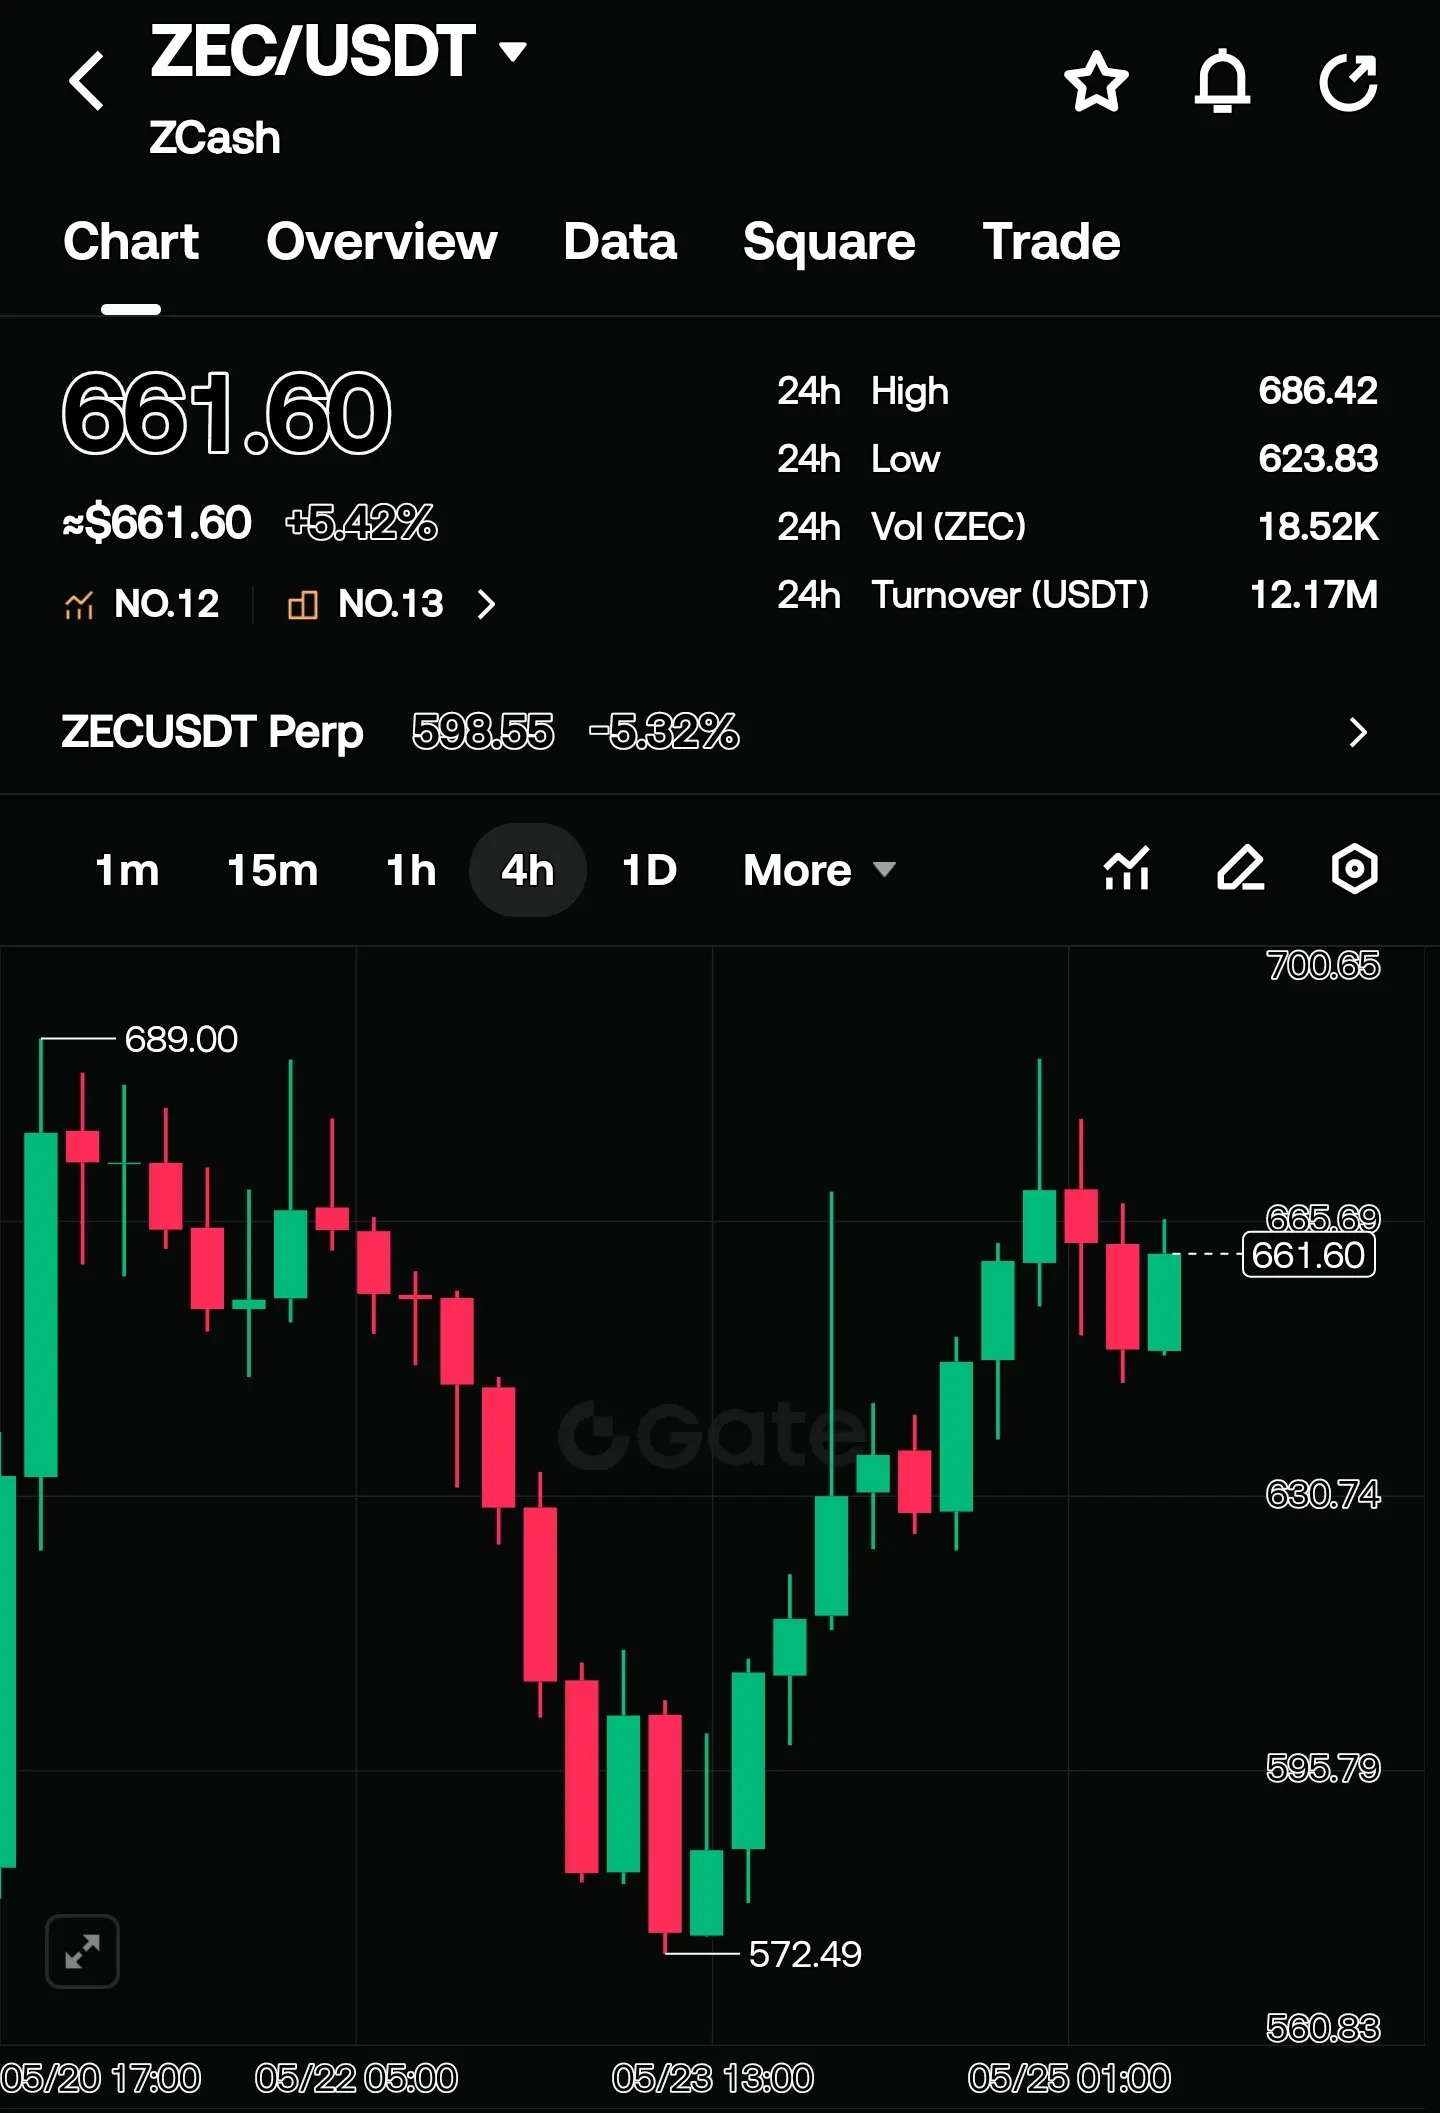
Task: Tap the 560.83 price axis label
Action: pyautogui.click(x=1323, y=2028)
